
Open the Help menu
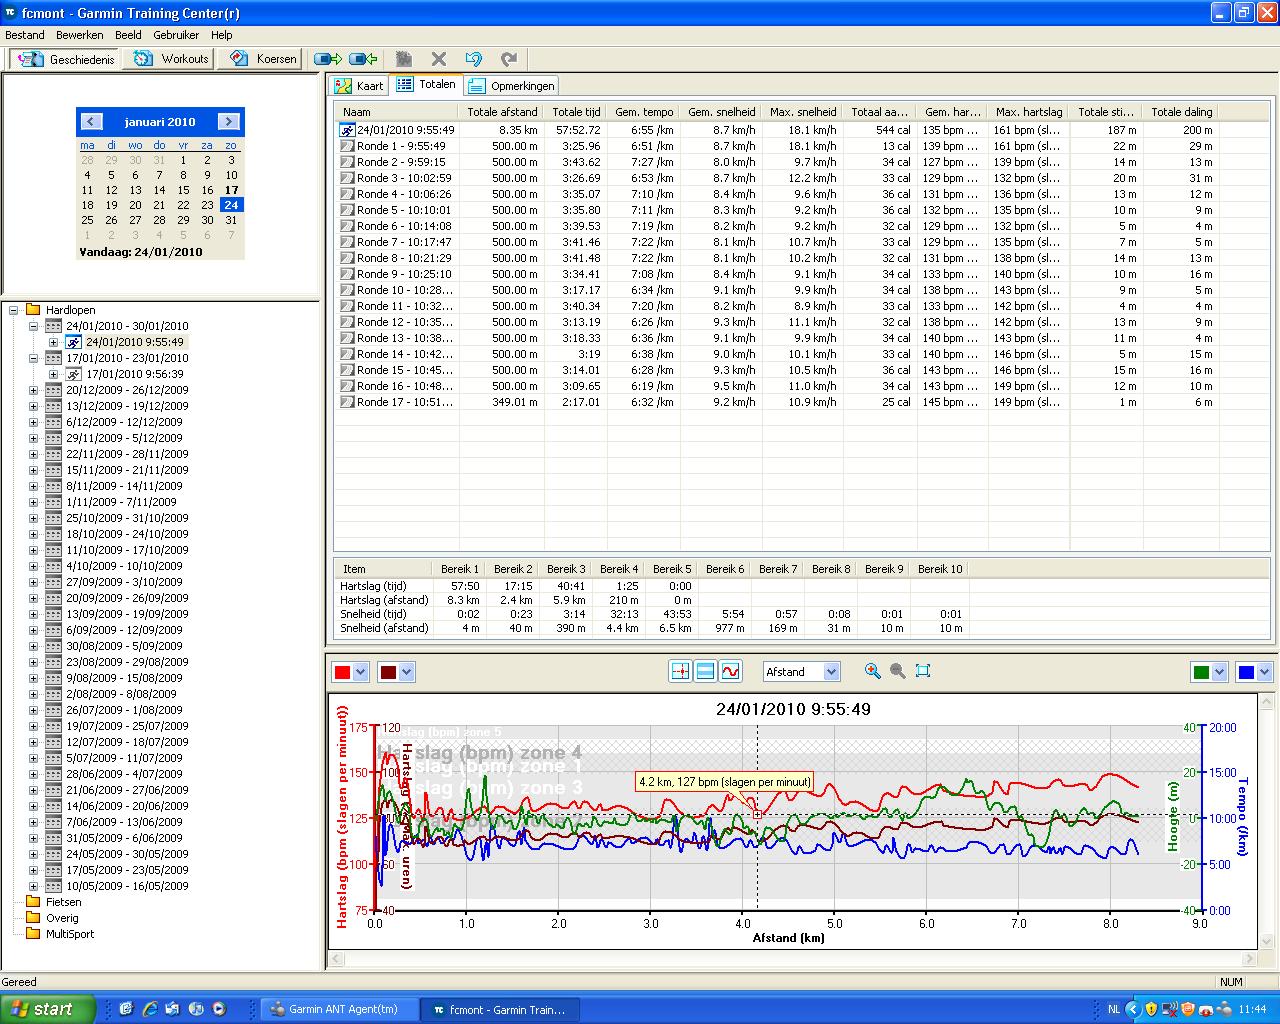[x=221, y=35]
